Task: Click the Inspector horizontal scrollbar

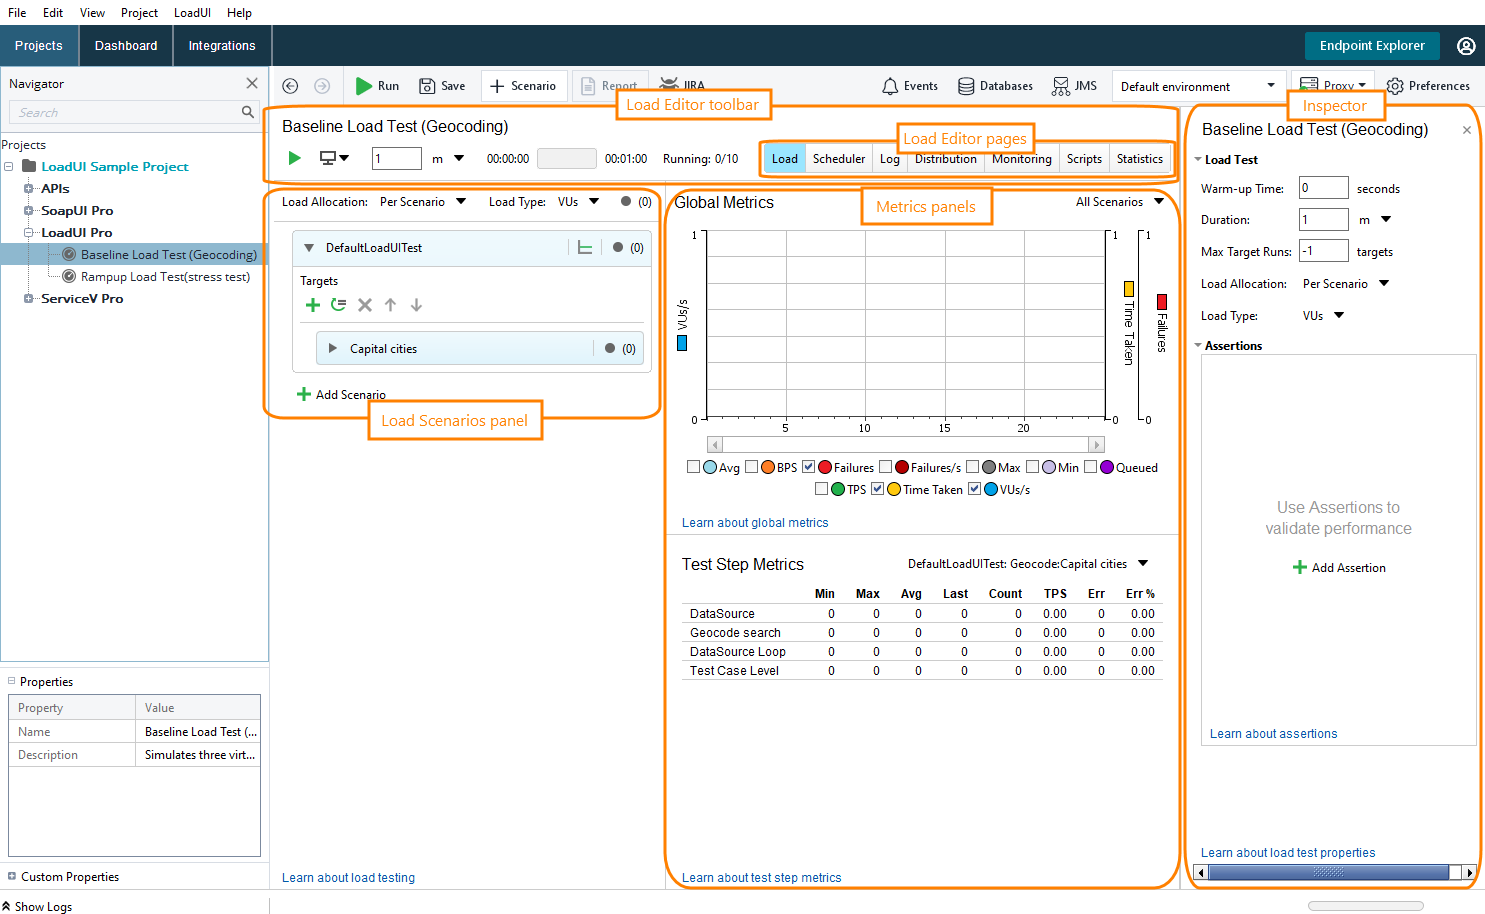Action: [x=1328, y=873]
